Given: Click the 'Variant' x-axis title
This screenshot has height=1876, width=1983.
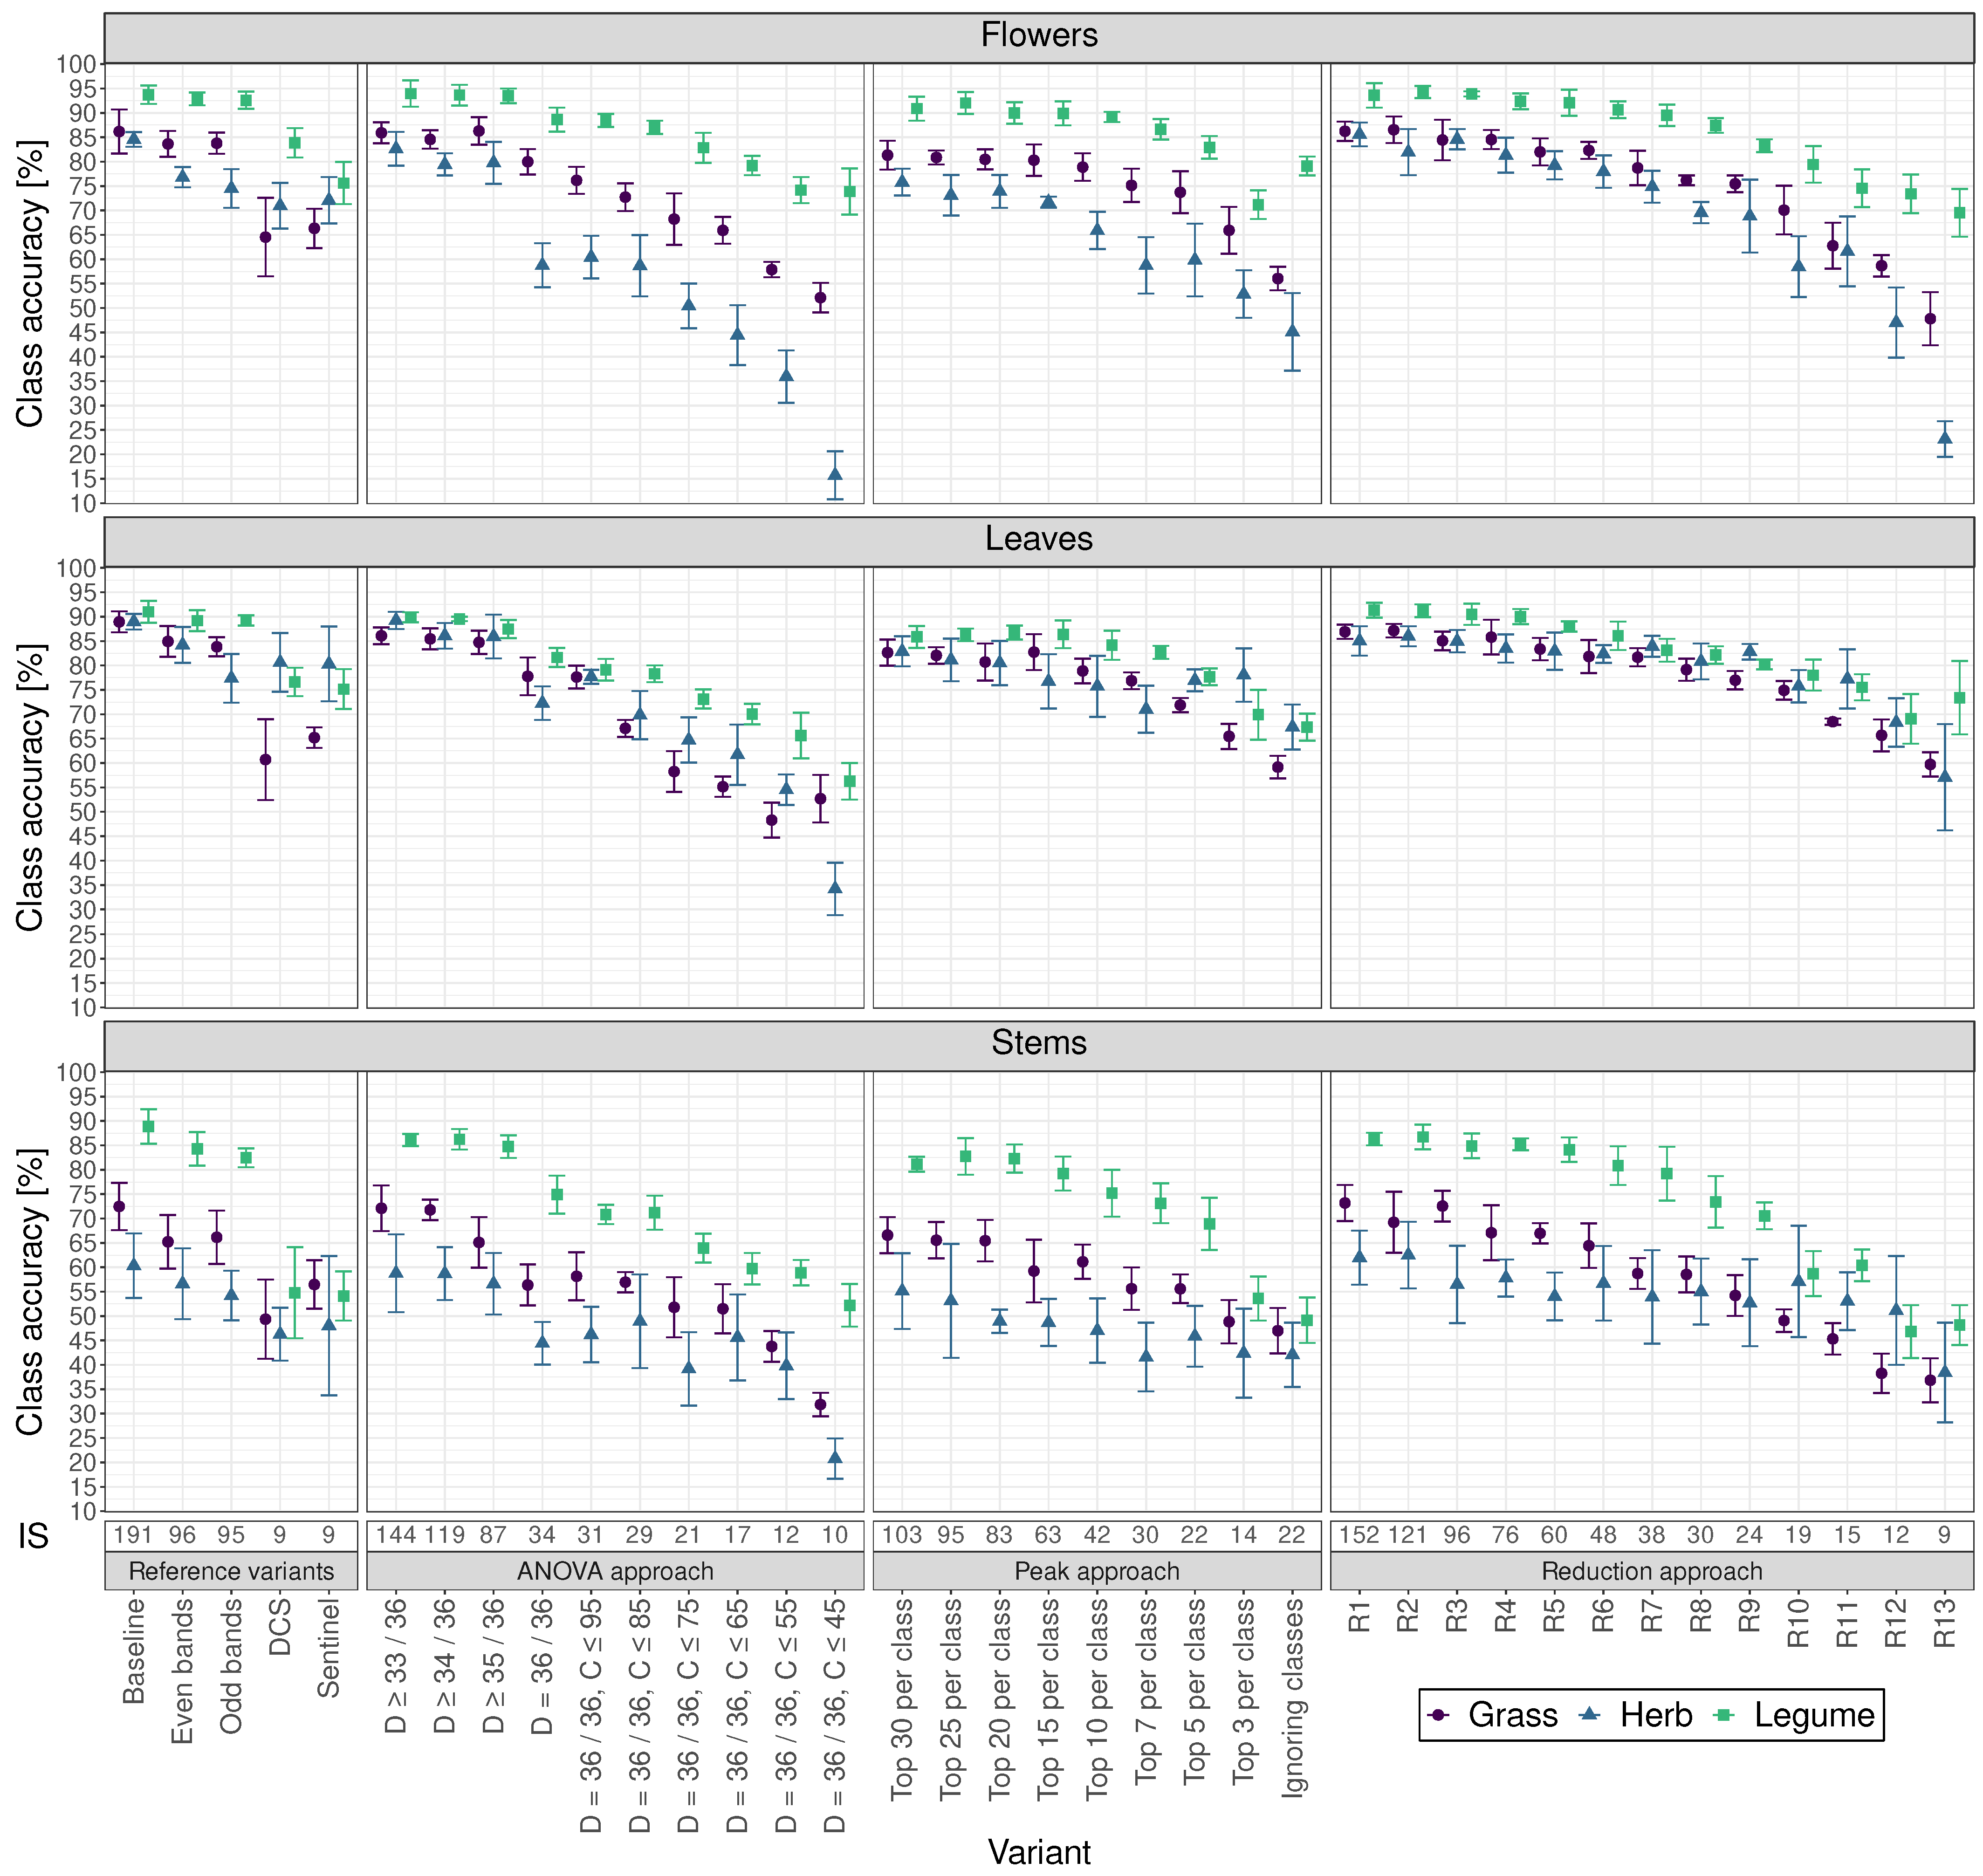Looking at the screenshot, I should click(x=1039, y=1852).
